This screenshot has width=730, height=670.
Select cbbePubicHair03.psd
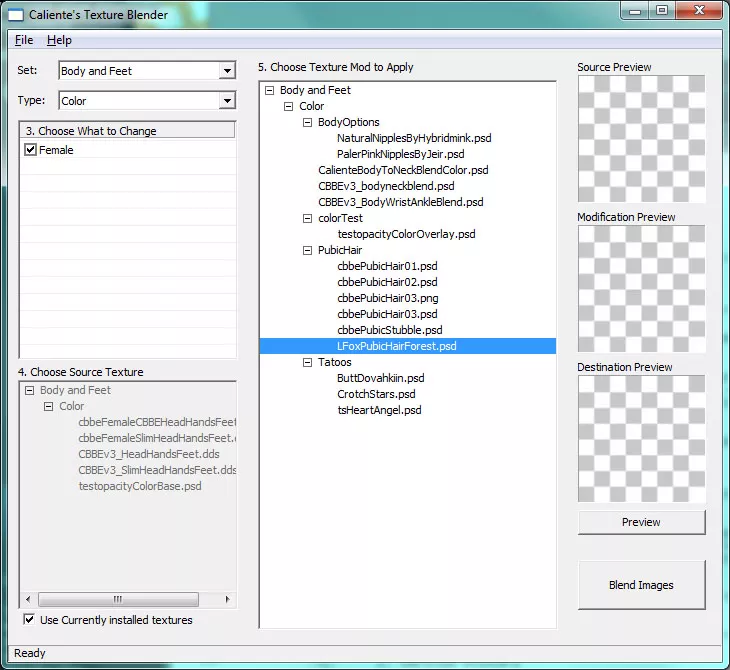tap(387, 314)
